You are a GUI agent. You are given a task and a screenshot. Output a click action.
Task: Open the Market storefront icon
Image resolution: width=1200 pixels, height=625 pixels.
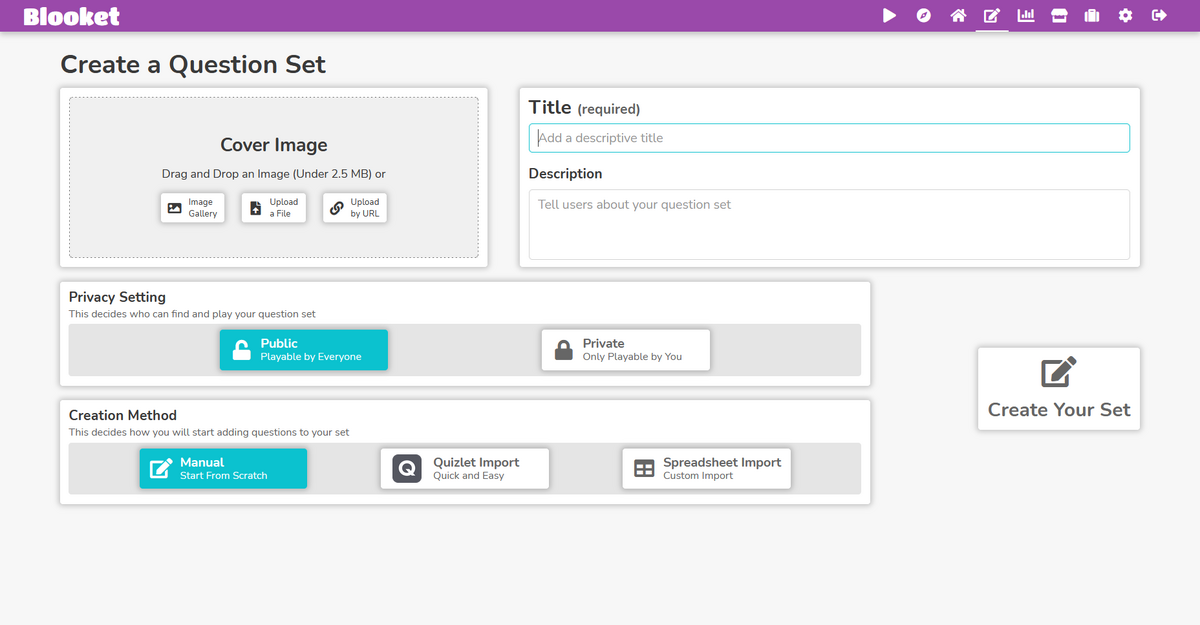coord(1058,15)
